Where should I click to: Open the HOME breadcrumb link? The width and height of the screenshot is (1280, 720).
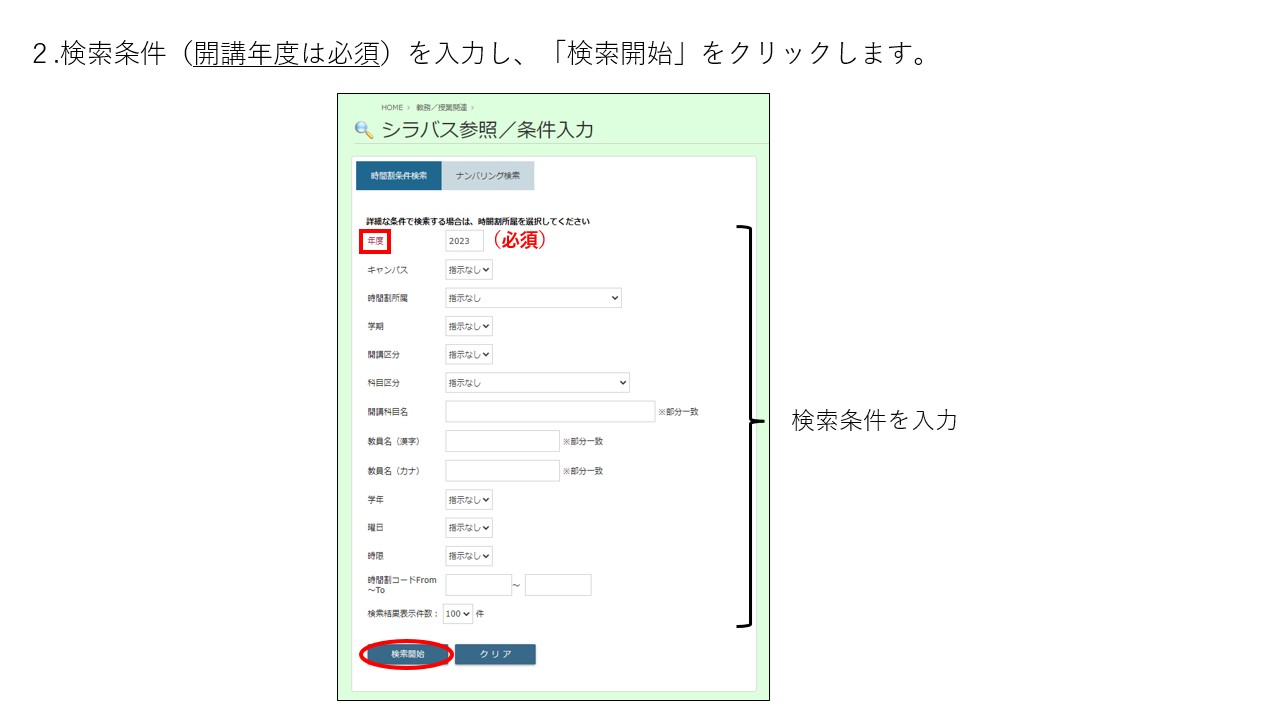pyautogui.click(x=392, y=107)
